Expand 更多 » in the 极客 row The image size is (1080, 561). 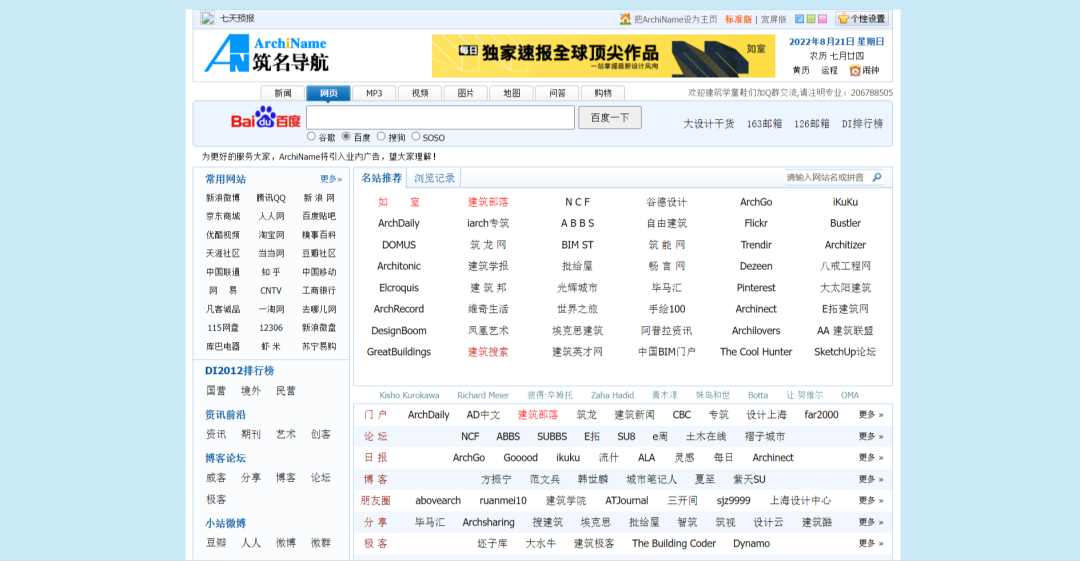pos(871,544)
